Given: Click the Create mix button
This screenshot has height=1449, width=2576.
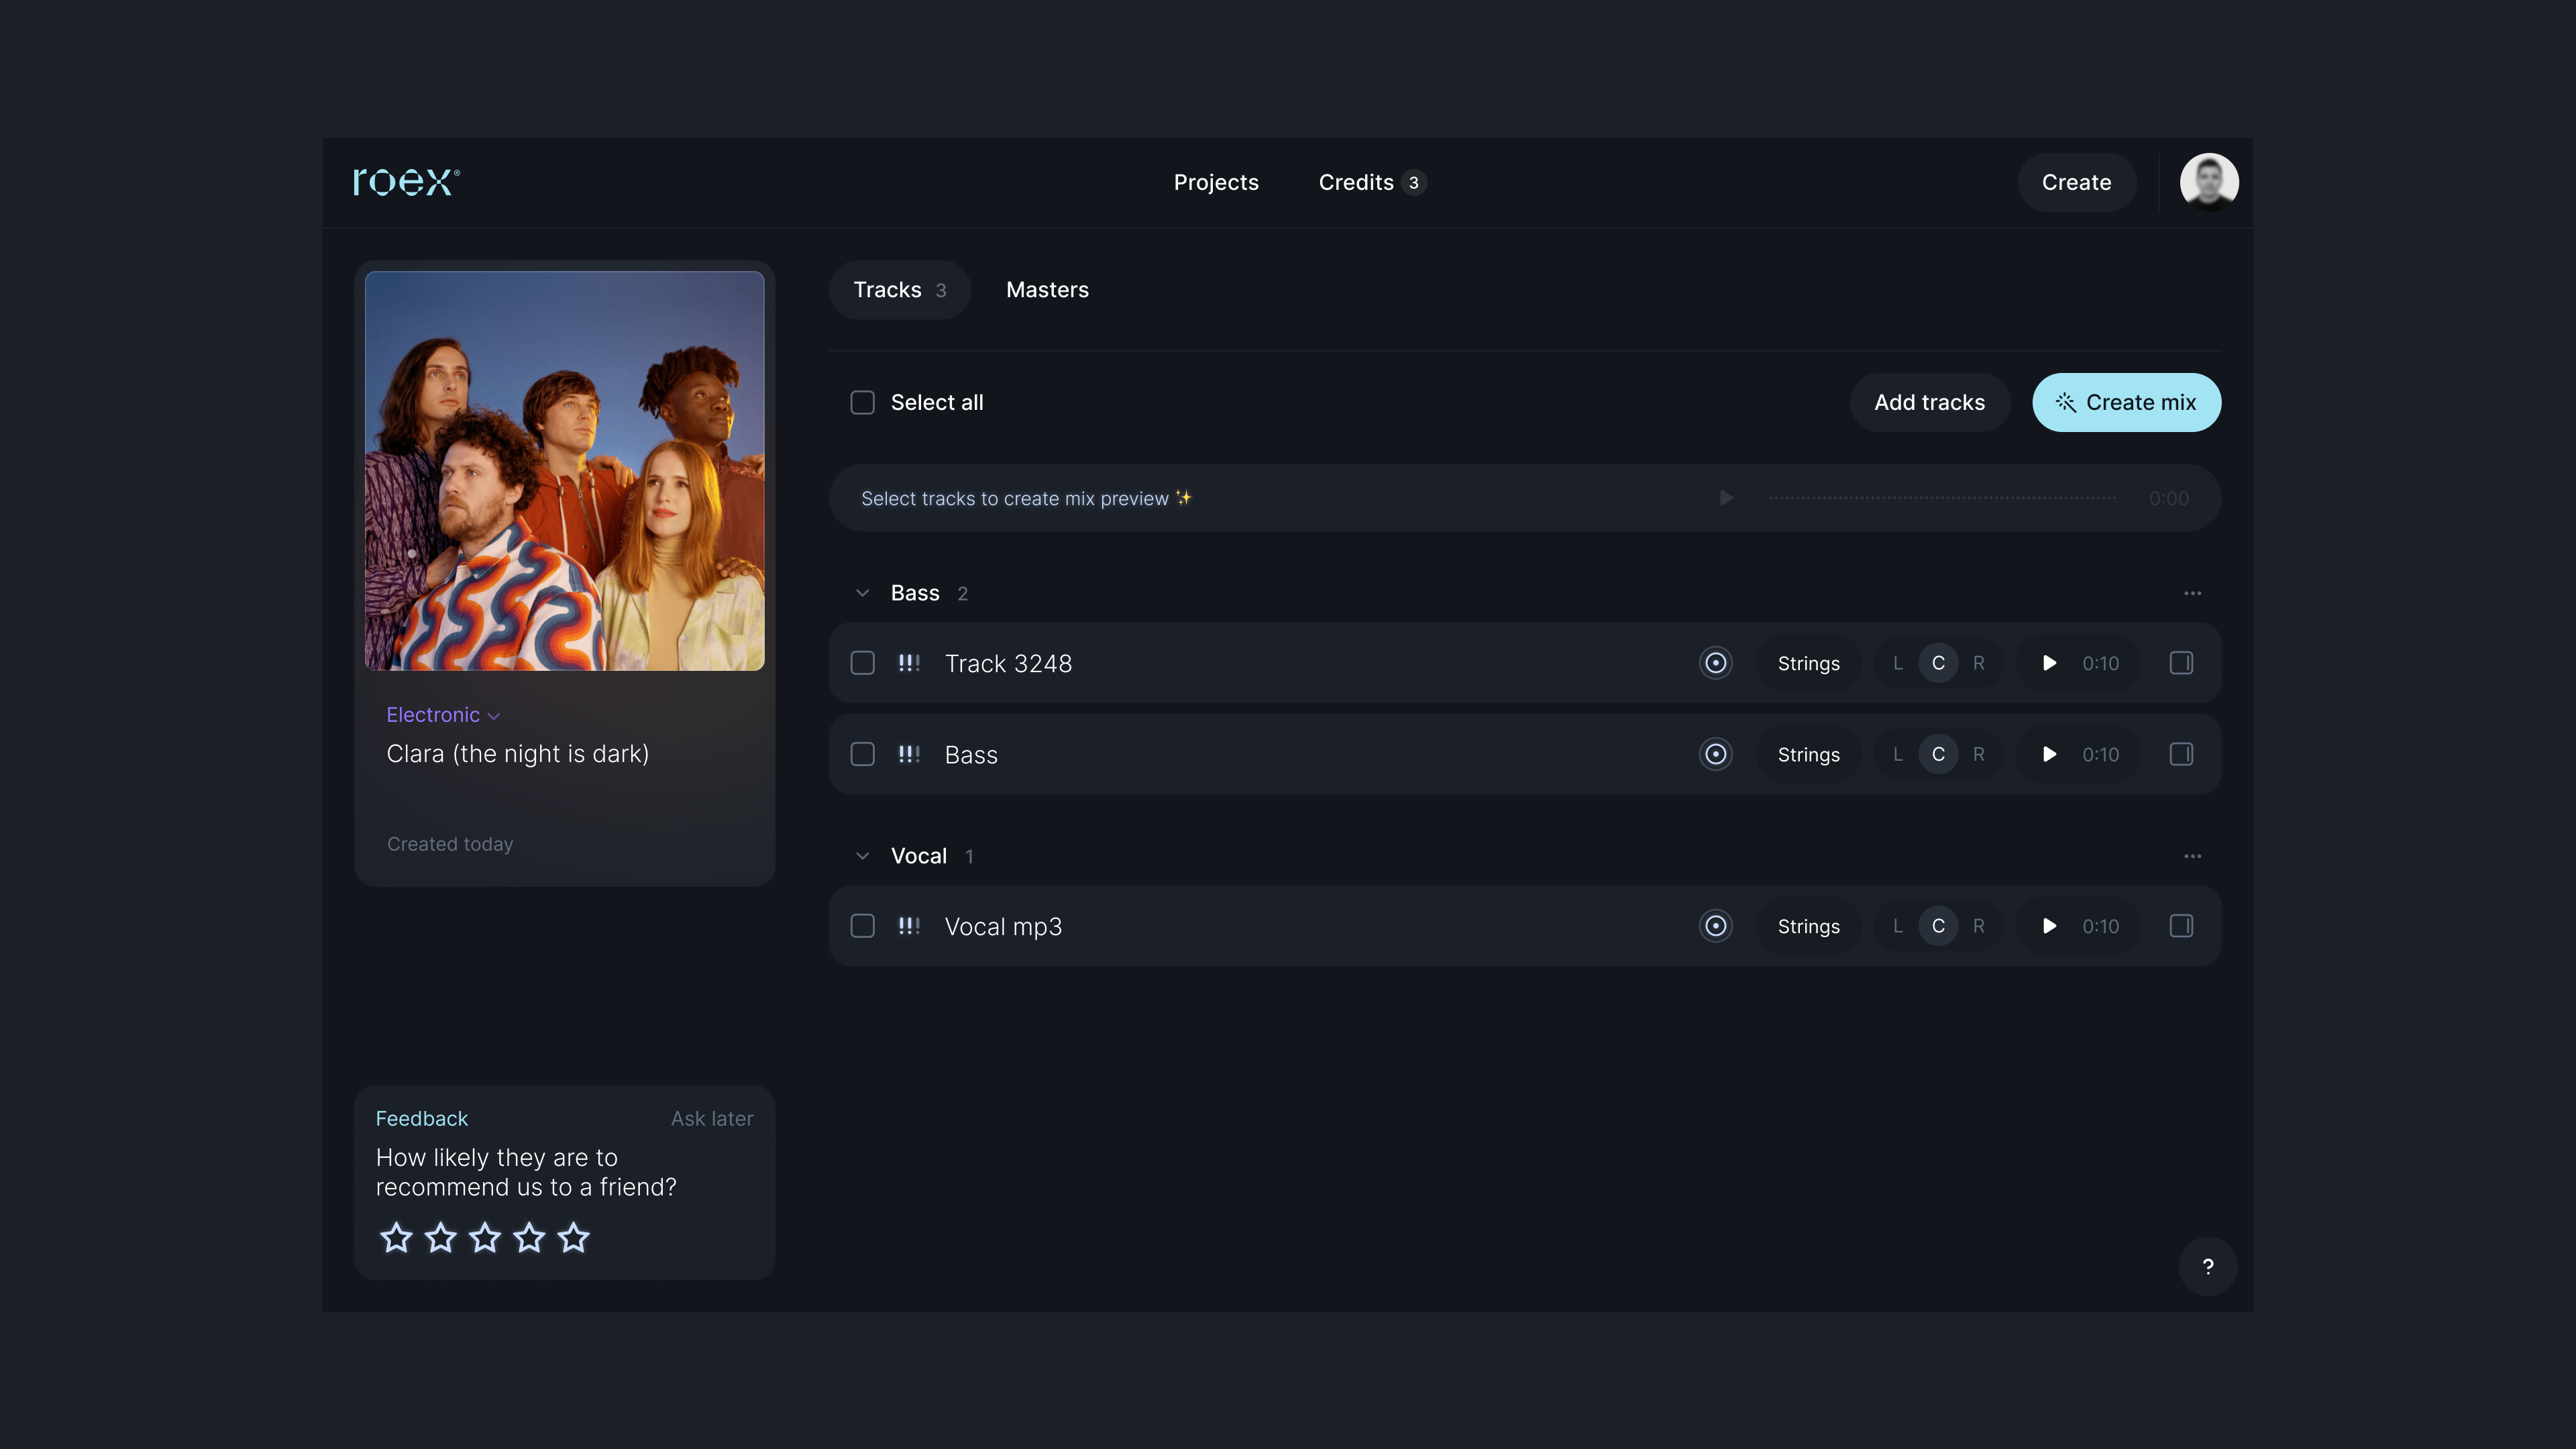Looking at the screenshot, I should [2126, 402].
